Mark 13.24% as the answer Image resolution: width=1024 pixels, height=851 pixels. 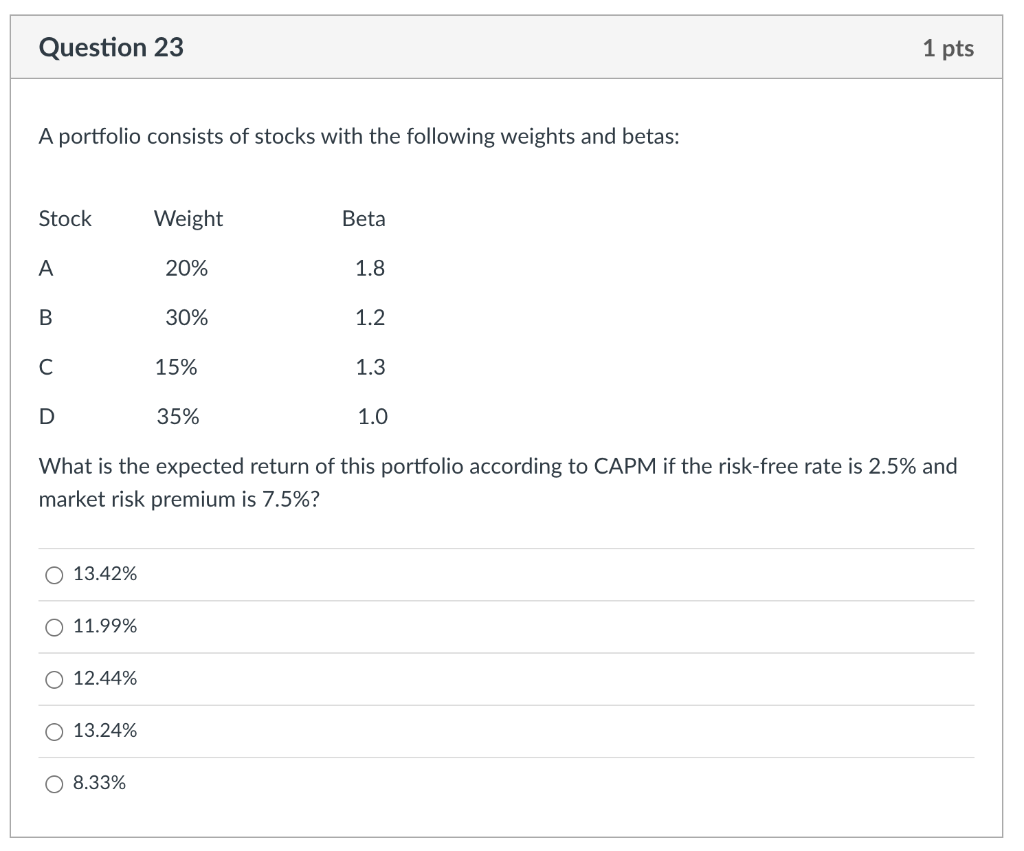(x=53, y=731)
